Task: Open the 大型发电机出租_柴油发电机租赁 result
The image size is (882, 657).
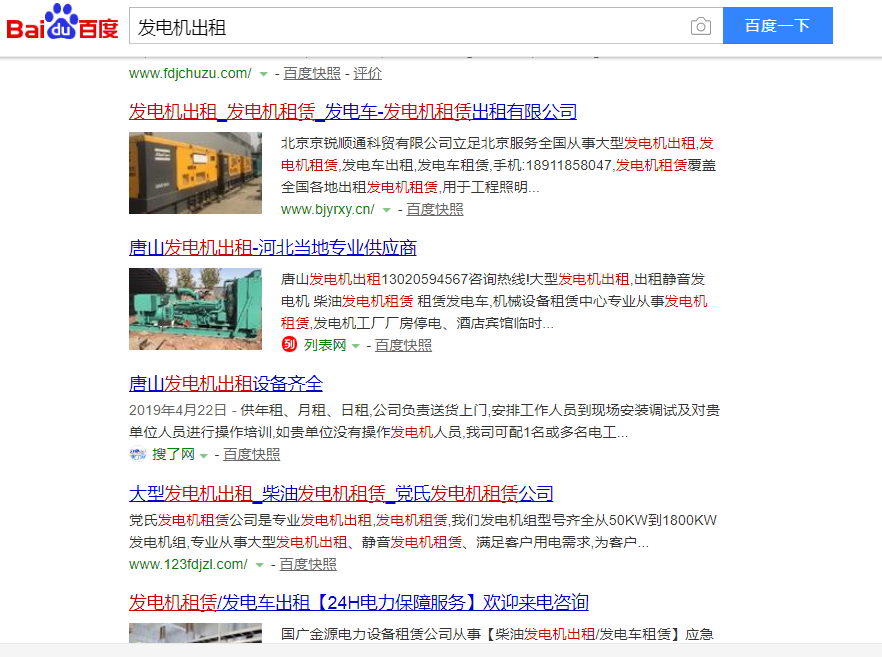Action: [x=341, y=494]
